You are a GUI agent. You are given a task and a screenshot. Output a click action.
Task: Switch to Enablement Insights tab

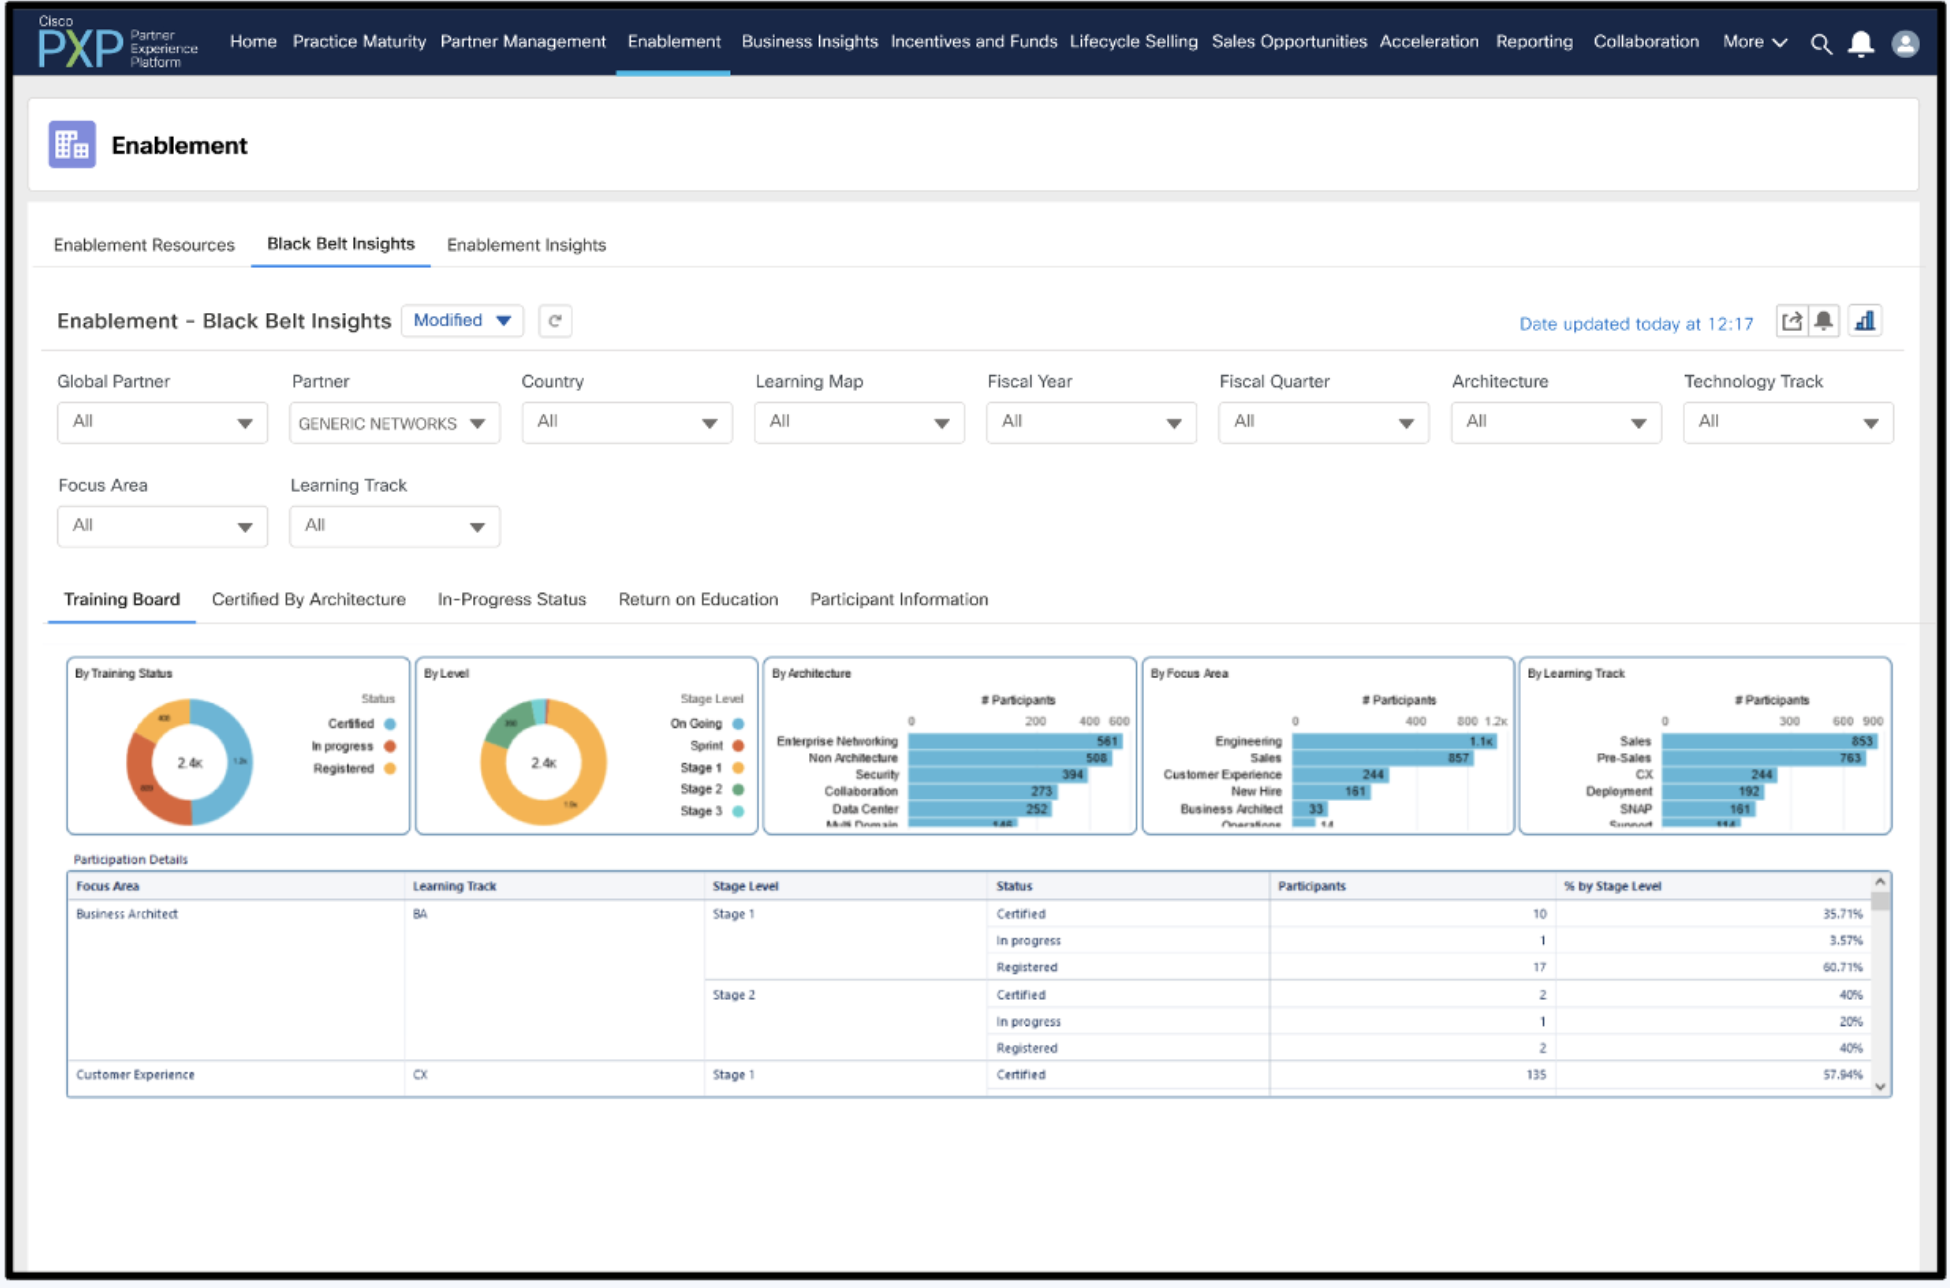tap(526, 245)
